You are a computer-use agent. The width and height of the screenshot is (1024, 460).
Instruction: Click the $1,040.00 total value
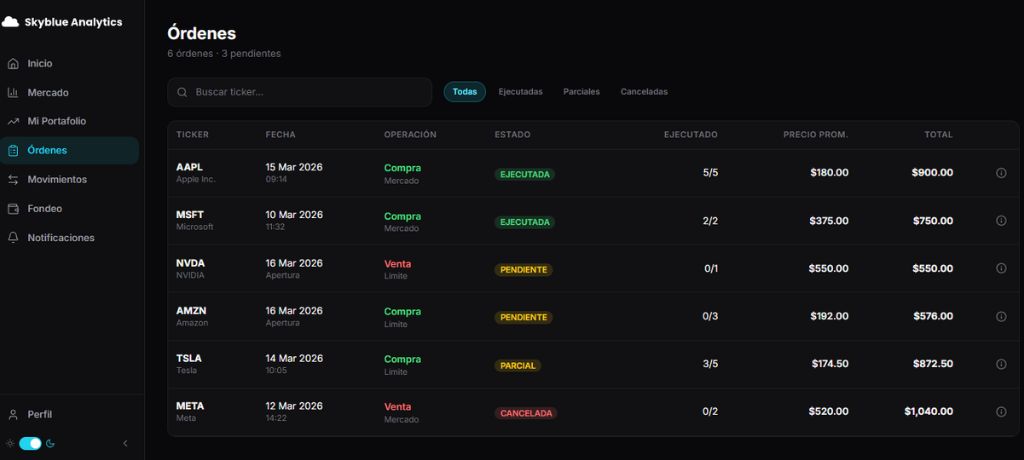(929, 412)
